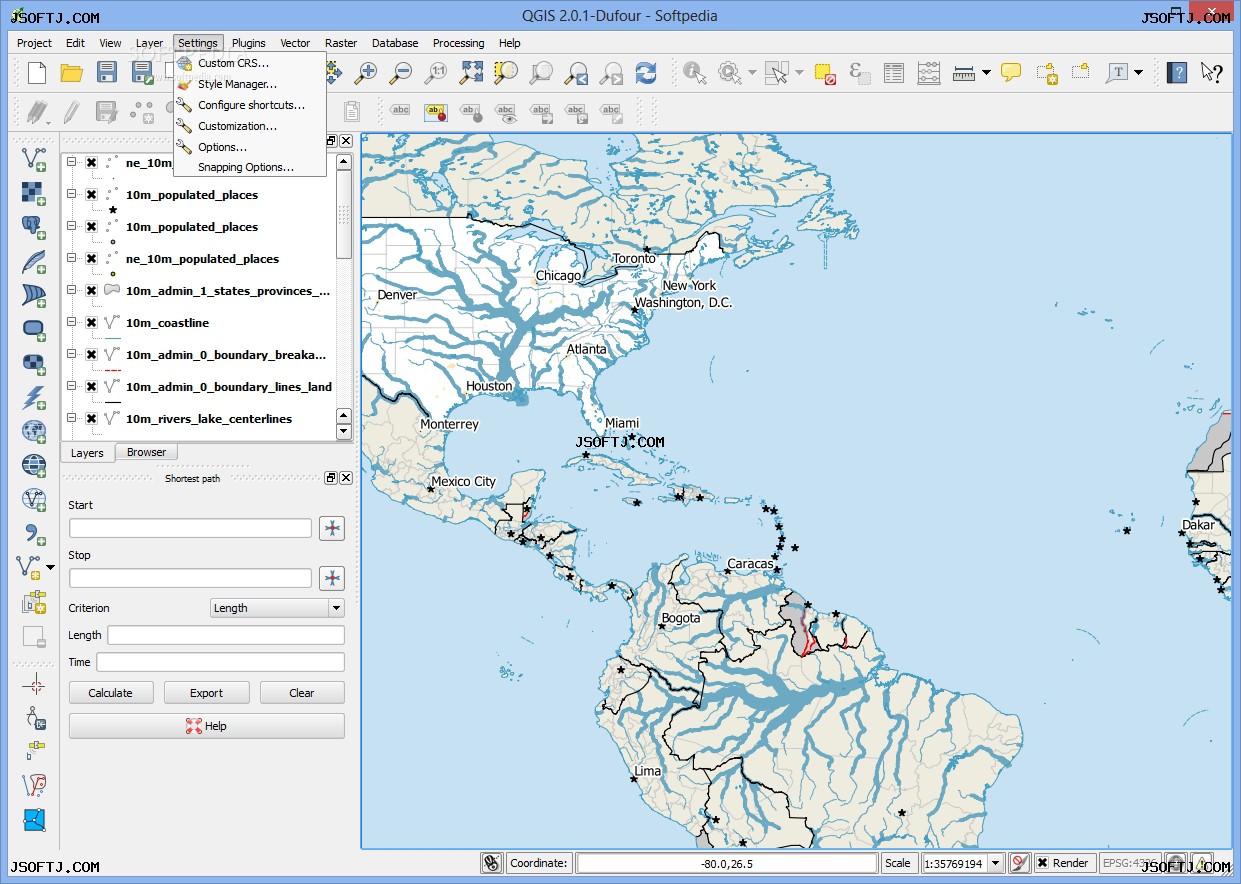Click Add SpatiaLite Layer feather icon
The height and width of the screenshot is (884, 1241).
[34, 261]
